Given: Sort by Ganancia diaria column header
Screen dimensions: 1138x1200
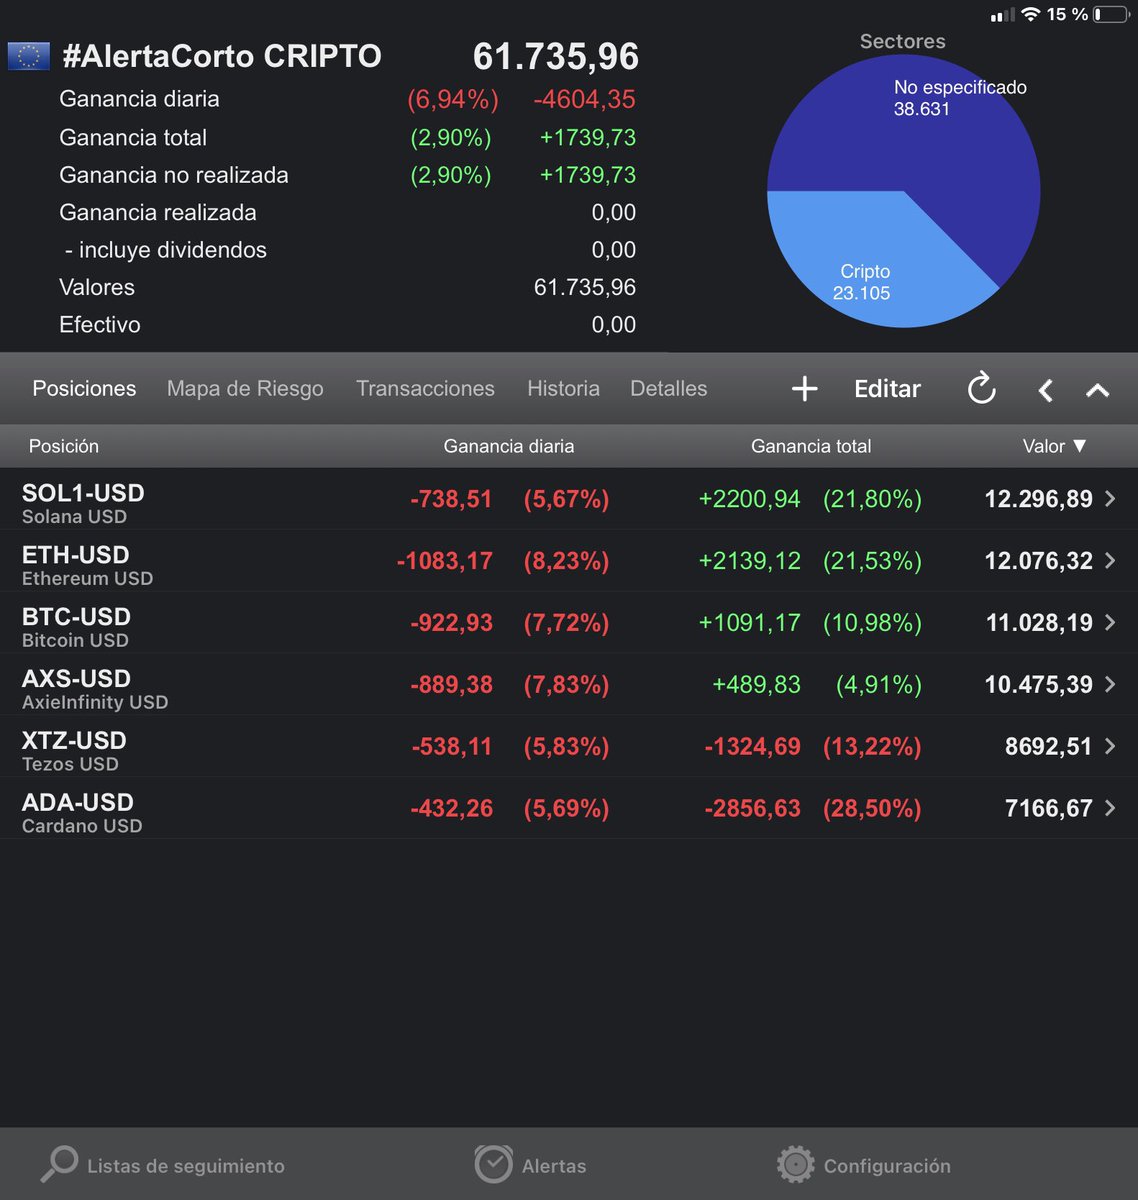Looking at the screenshot, I should (508, 446).
